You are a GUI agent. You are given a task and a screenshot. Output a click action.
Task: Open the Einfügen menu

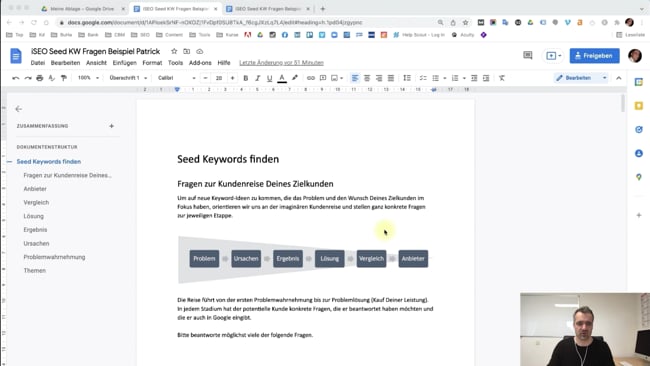click(x=124, y=63)
